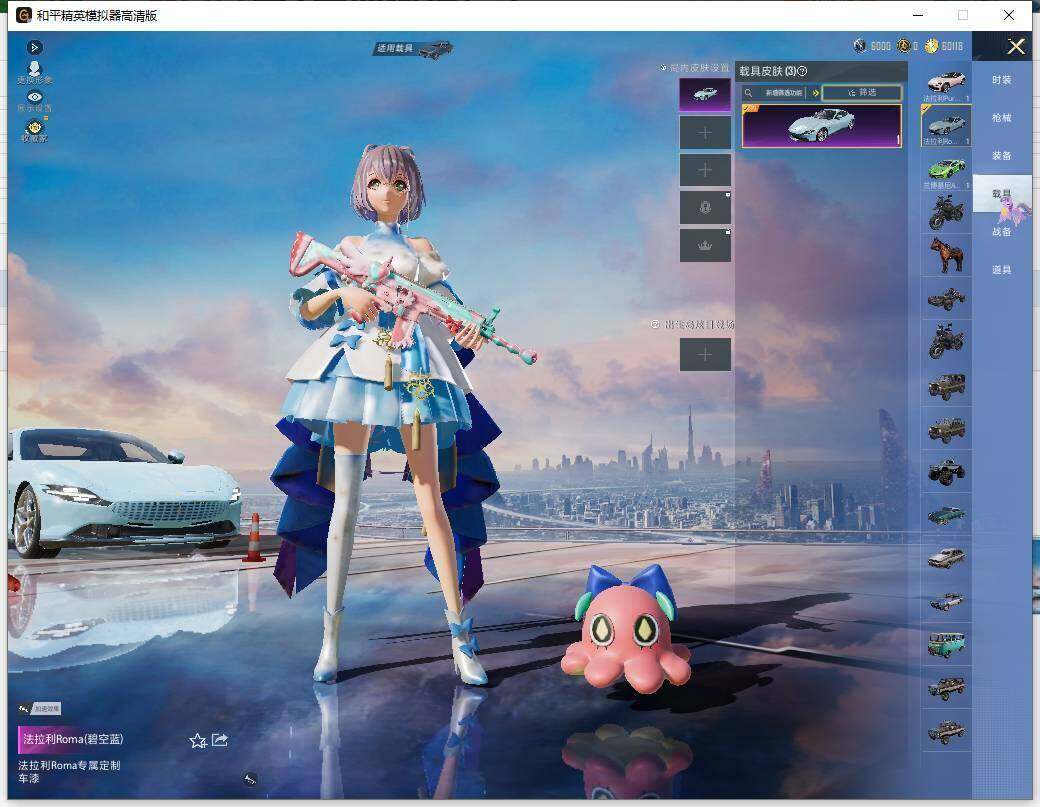This screenshot has width=1040, height=807.
Task: Open the 筛选 filter button
Action: [x=862, y=93]
